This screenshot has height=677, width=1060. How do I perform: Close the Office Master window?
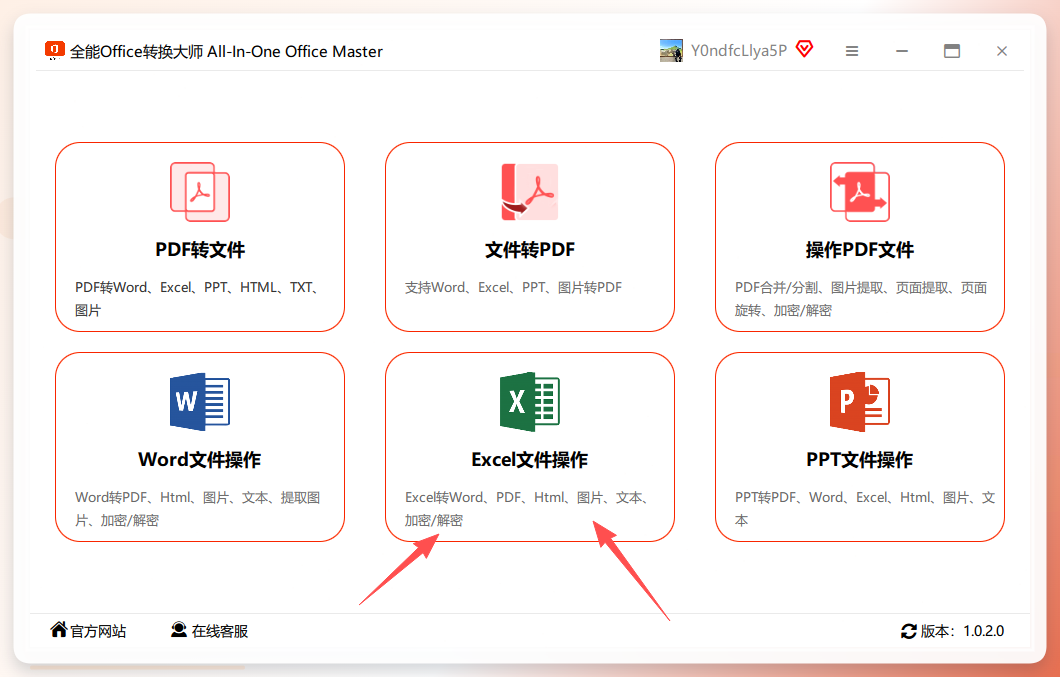pos(1002,51)
